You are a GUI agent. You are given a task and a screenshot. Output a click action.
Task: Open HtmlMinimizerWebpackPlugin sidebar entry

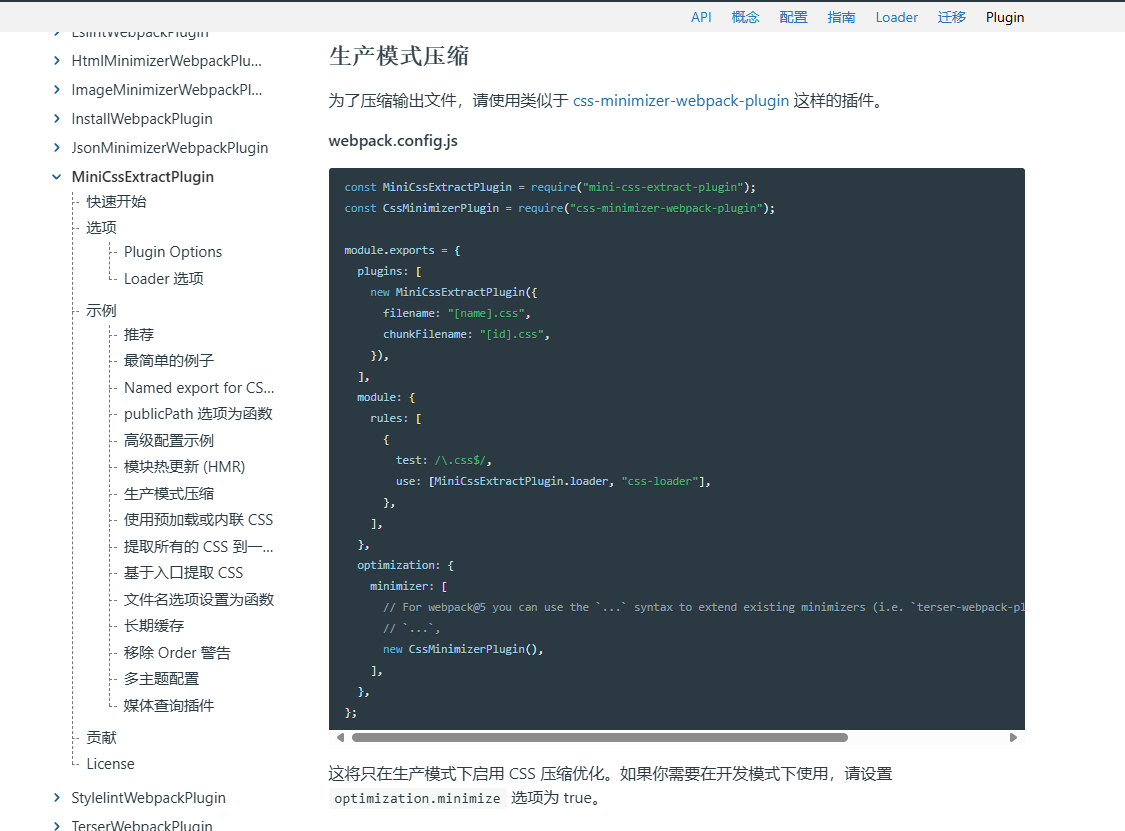point(166,61)
